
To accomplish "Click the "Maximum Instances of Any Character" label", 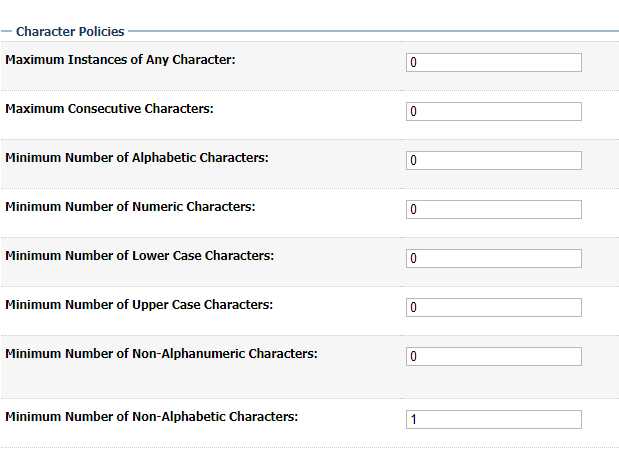I will pos(120,60).
